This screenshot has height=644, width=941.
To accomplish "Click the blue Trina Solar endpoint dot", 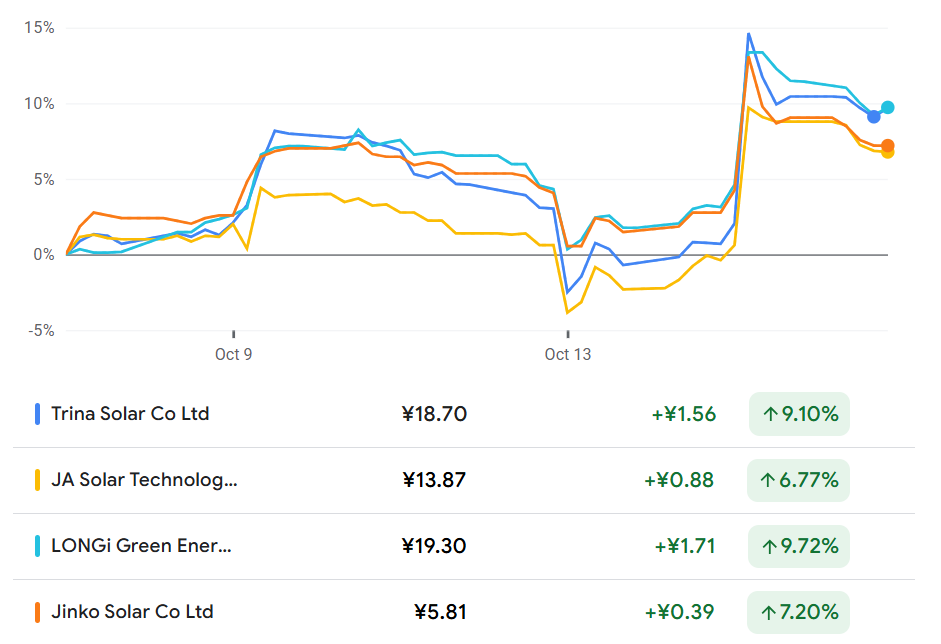I will point(873,117).
